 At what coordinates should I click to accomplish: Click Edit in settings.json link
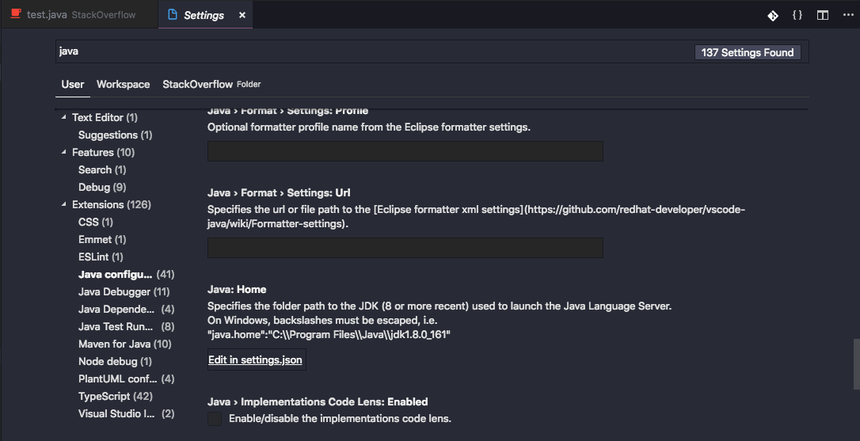(255, 359)
